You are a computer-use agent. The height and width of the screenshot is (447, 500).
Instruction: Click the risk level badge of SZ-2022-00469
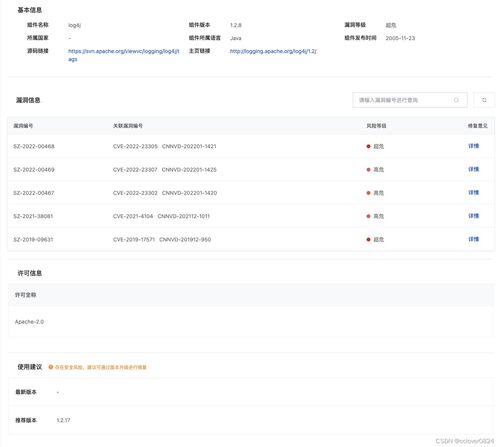click(x=375, y=170)
